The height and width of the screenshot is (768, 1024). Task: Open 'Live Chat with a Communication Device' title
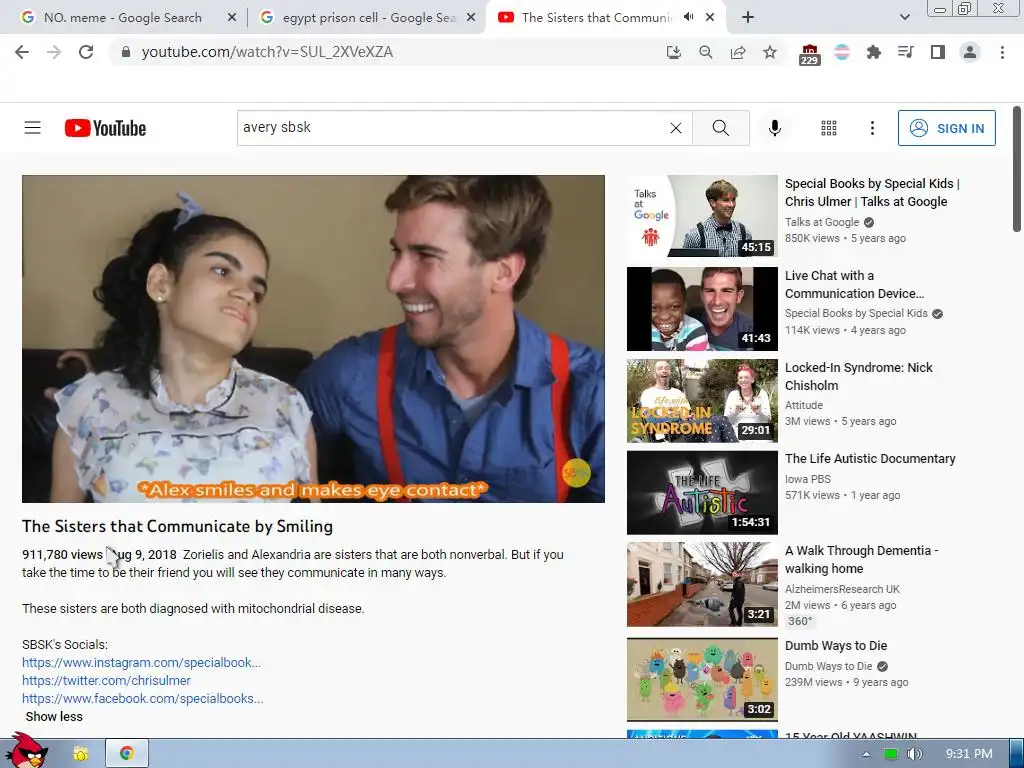854,285
